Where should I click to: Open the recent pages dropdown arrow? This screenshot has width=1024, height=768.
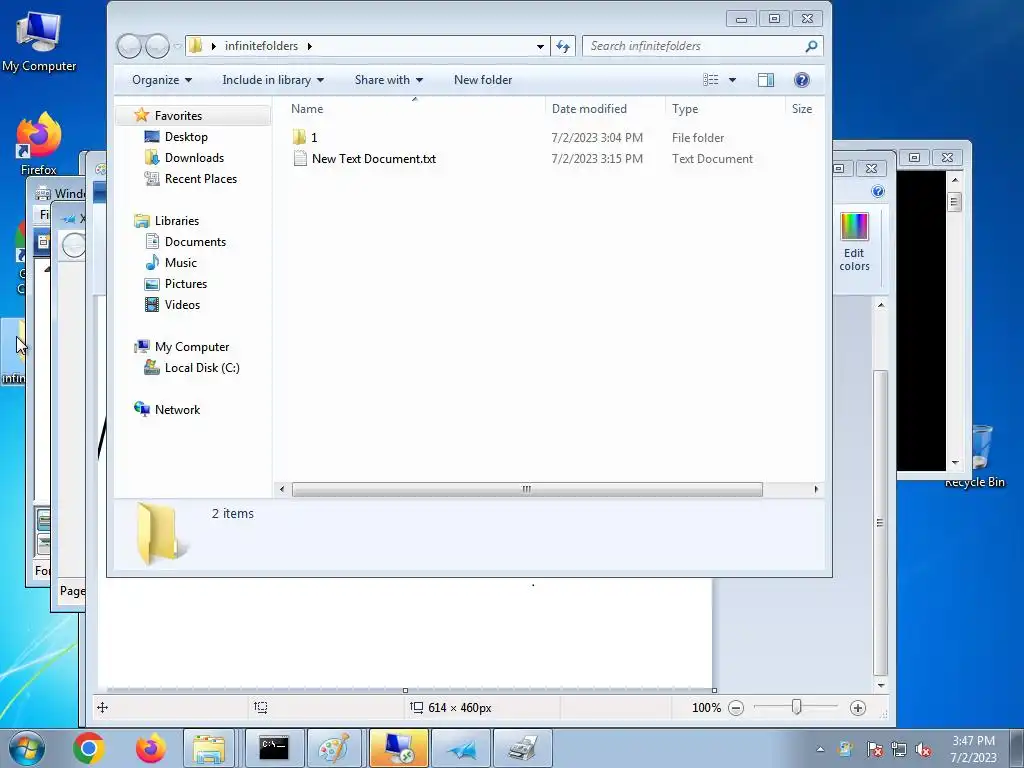pyautogui.click(x=177, y=46)
